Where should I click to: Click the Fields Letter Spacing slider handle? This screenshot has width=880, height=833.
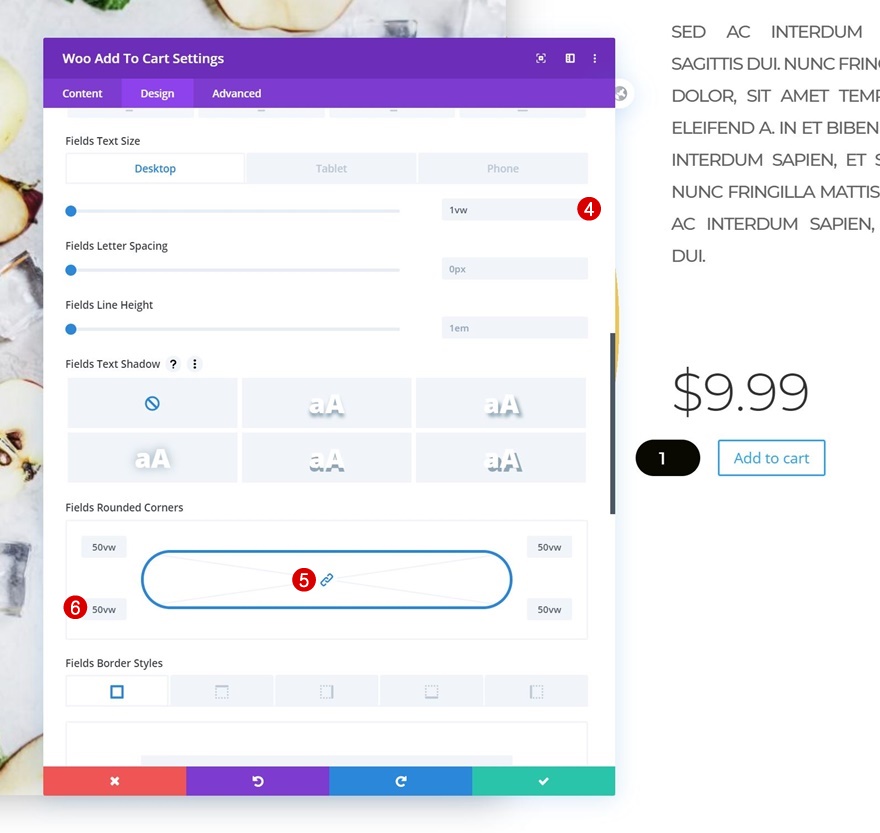[x=71, y=270]
